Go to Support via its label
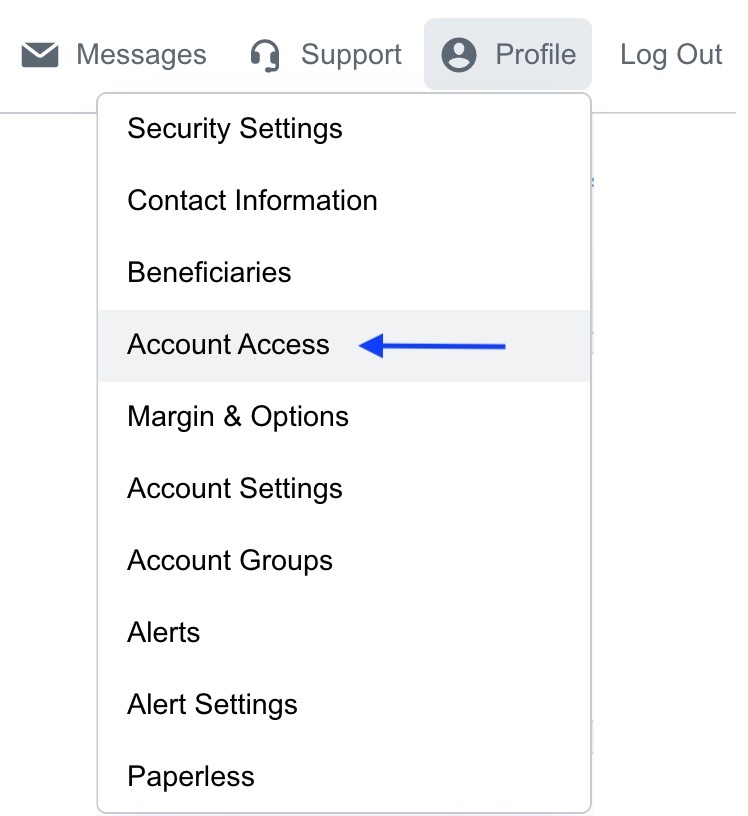This screenshot has height=816, width=748. (351, 54)
